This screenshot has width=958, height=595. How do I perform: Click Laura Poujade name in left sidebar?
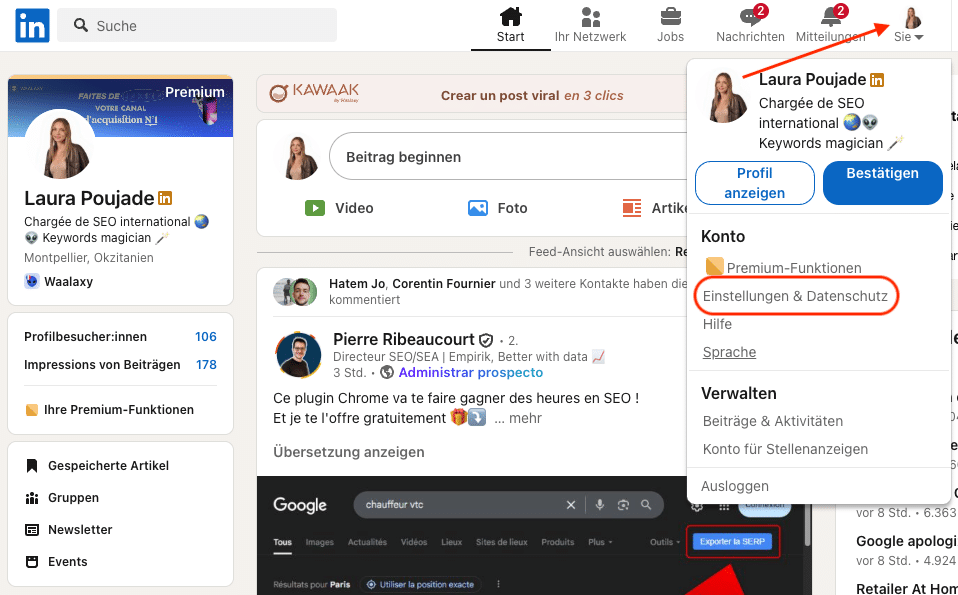pos(89,198)
